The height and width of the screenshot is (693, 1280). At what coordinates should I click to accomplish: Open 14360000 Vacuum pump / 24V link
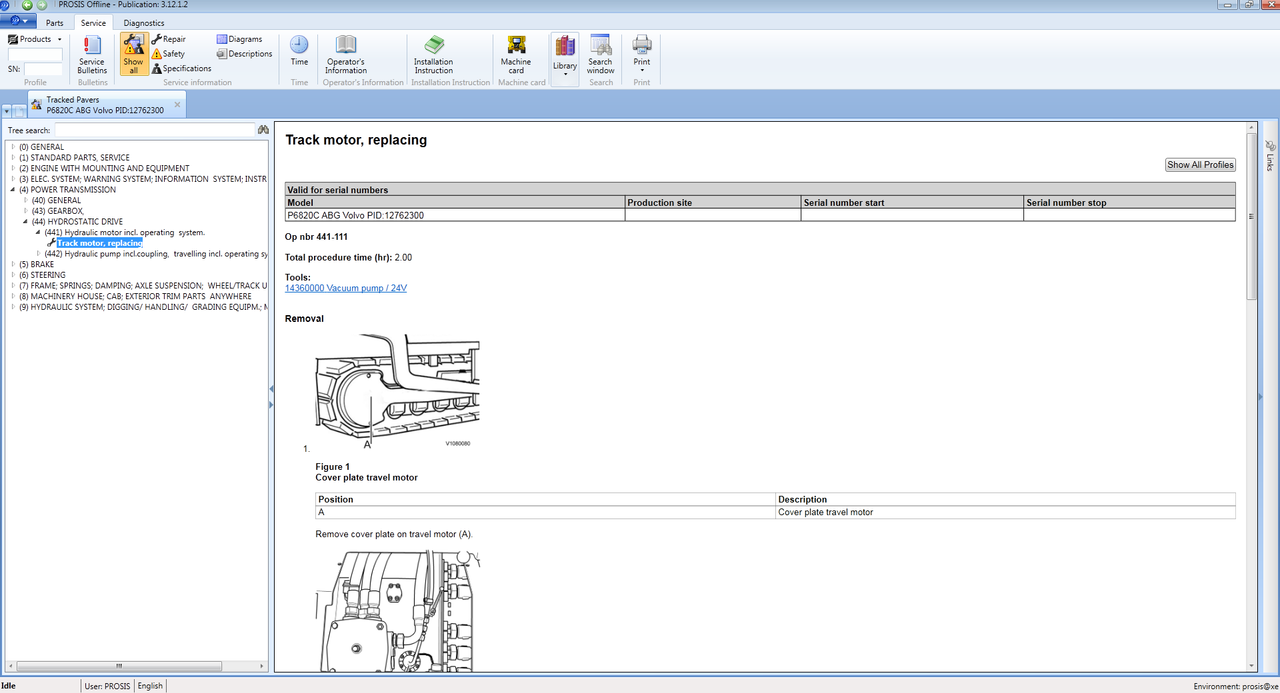[x=346, y=288]
